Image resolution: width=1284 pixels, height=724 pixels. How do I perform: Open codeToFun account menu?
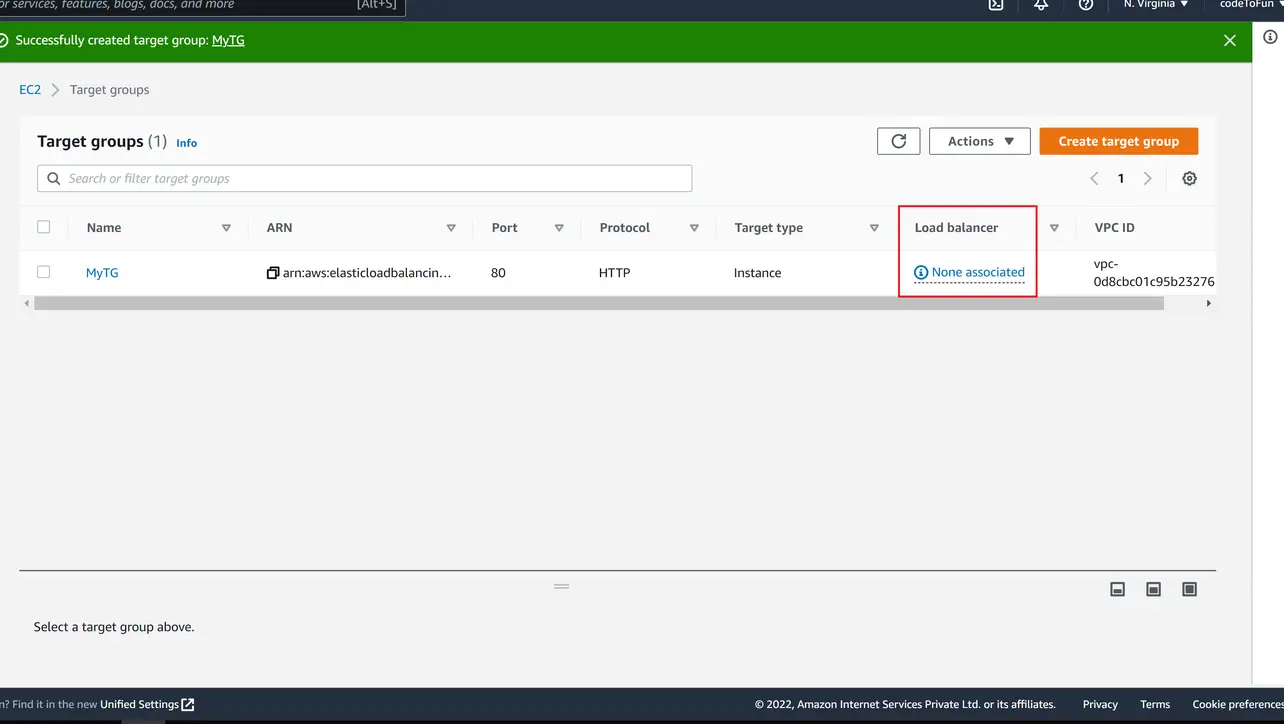tap(1250, 4)
